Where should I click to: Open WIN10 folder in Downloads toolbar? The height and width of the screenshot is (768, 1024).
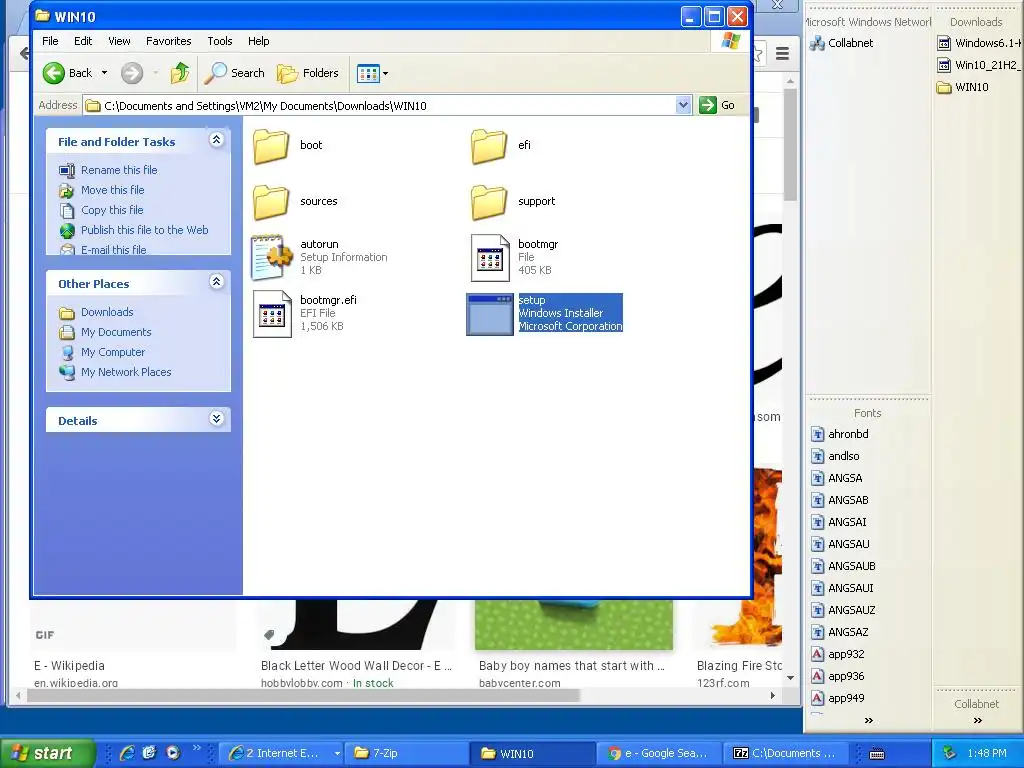pyautogui.click(x=963, y=87)
